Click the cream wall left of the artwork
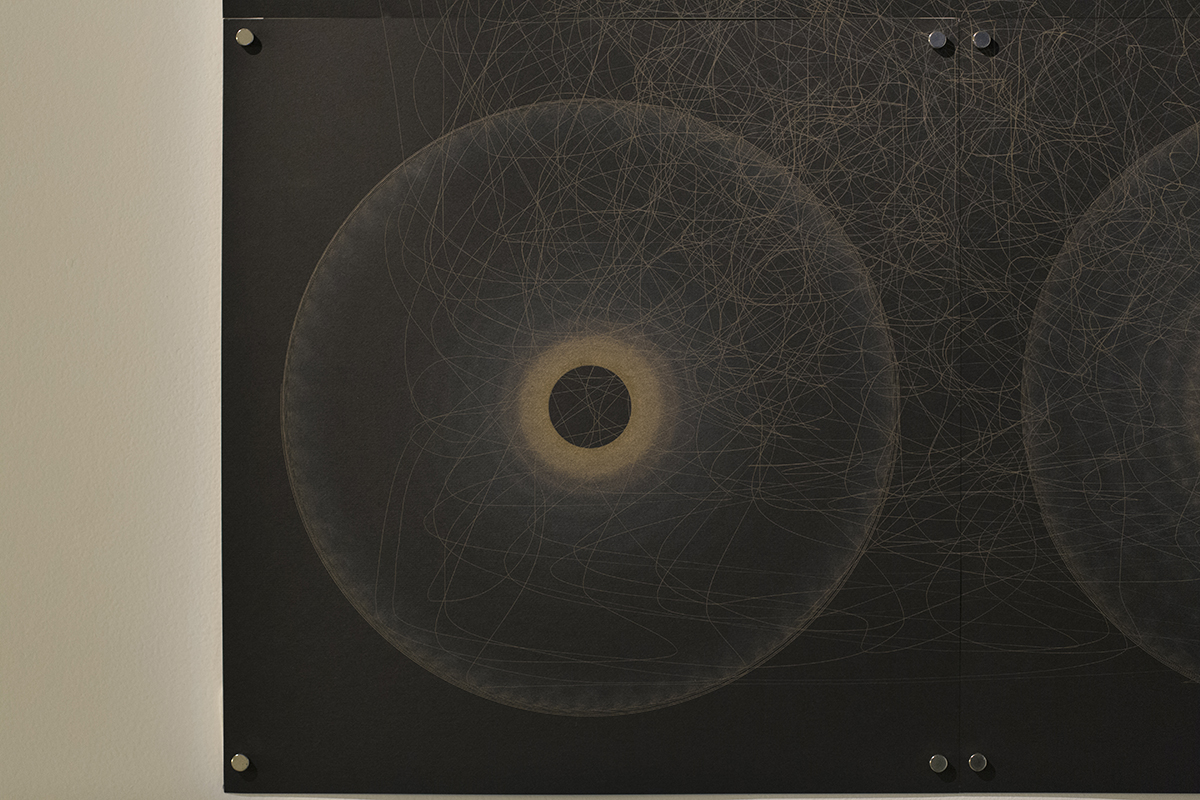This screenshot has width=1200, height=800. [110, 400]
